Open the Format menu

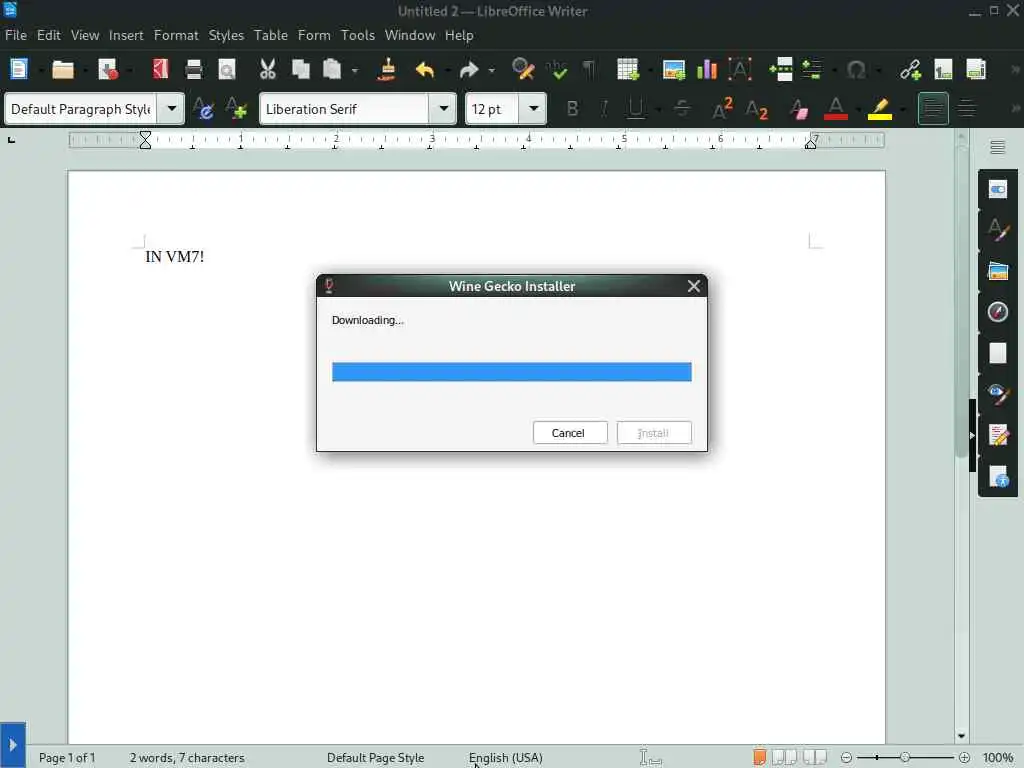(176, 35)
